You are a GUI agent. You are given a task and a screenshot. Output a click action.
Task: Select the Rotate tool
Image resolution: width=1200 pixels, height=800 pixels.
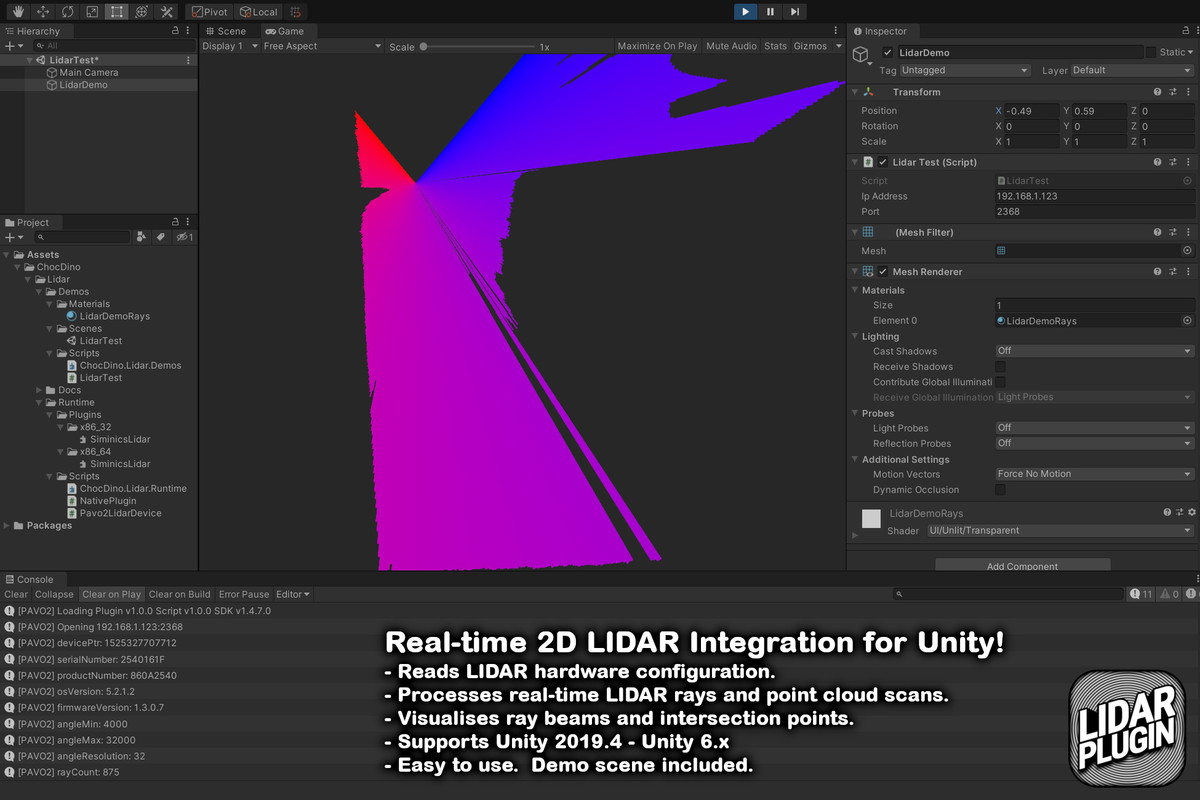(67, 12)
